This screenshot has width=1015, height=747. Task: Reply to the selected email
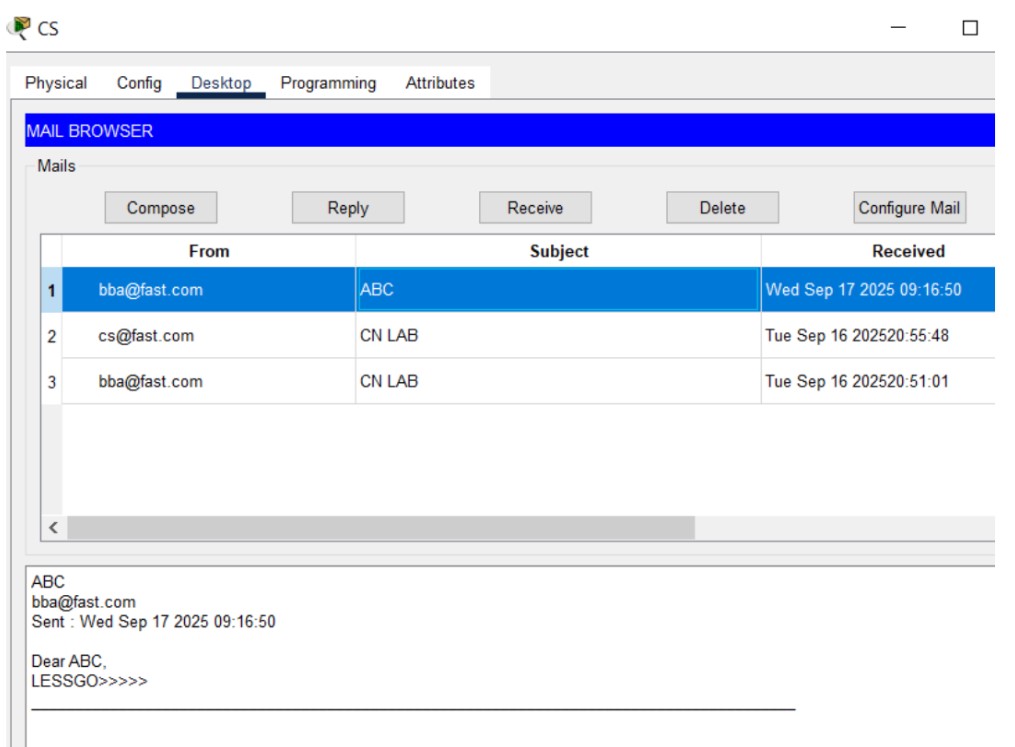point(348,207)
